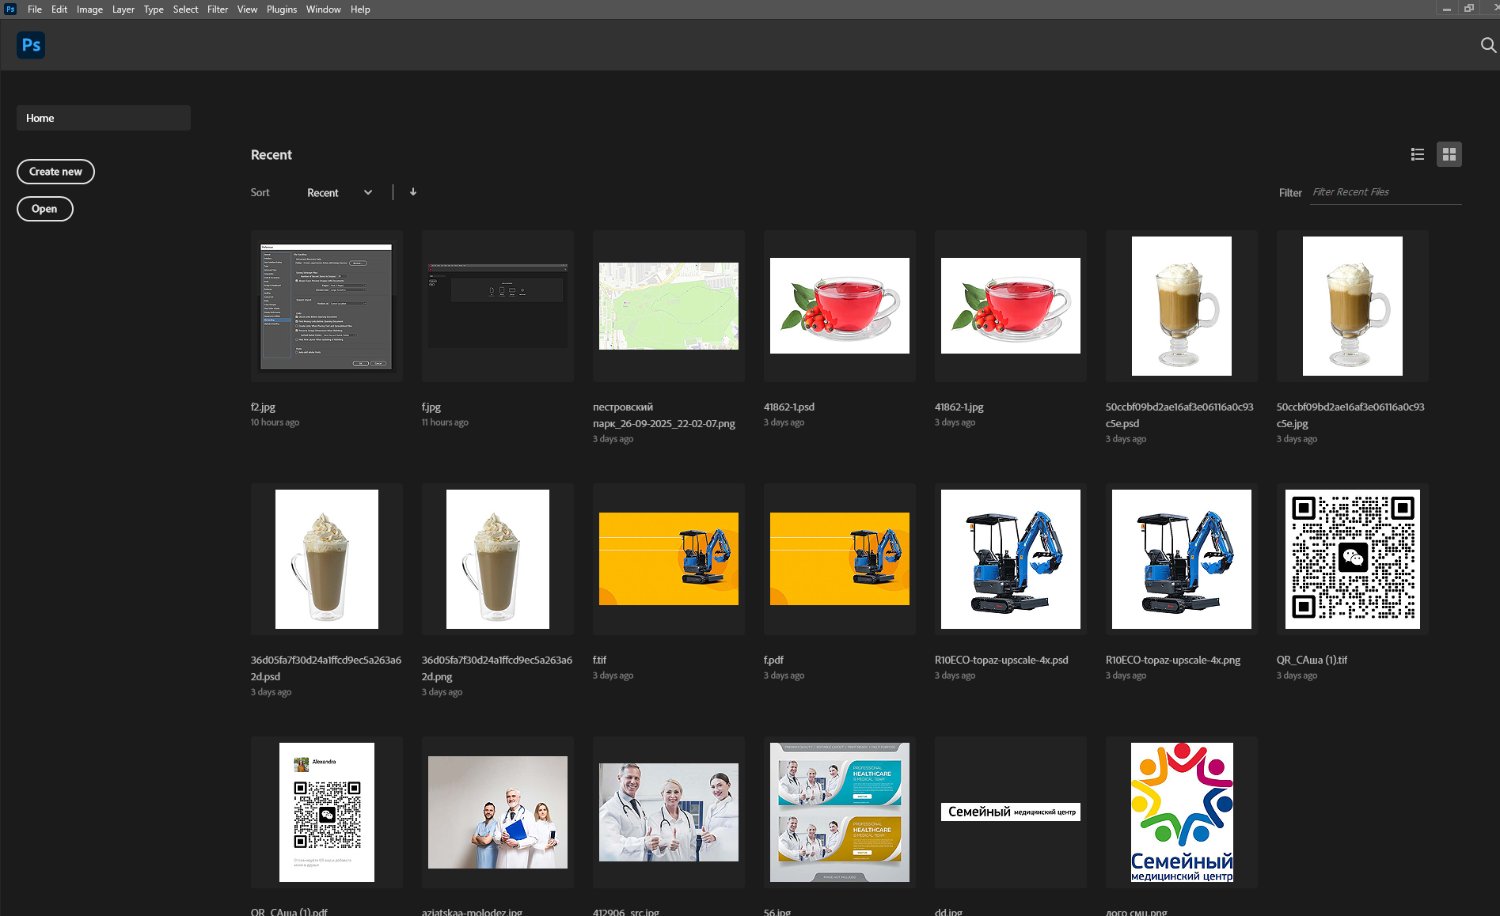The height and width of the screenshot is (916, 1500).
Task: Click the '11 hours ago' timestamp
Action: (445, 423)
